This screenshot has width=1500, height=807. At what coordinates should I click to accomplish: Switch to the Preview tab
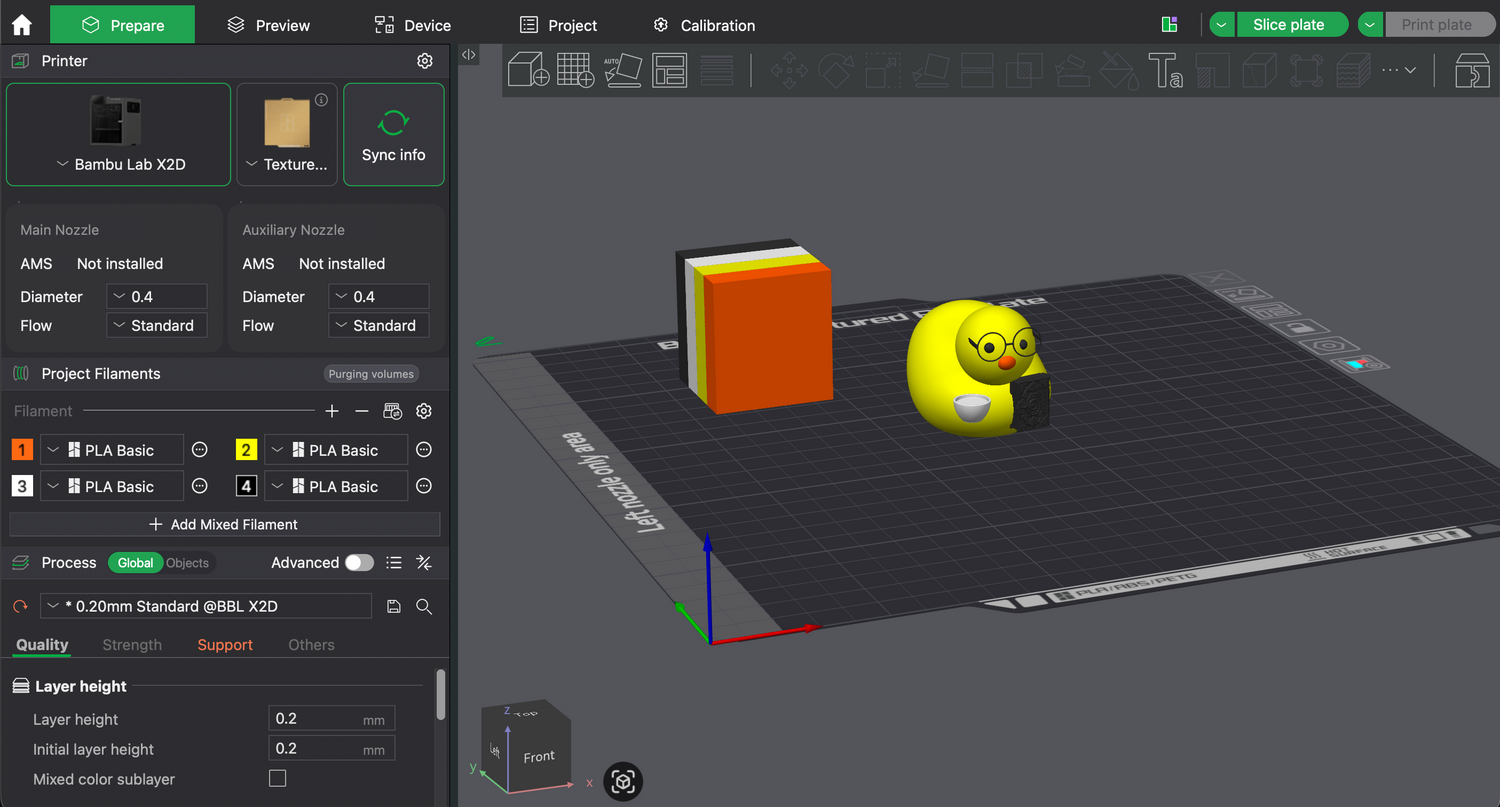tap(268, 25)
